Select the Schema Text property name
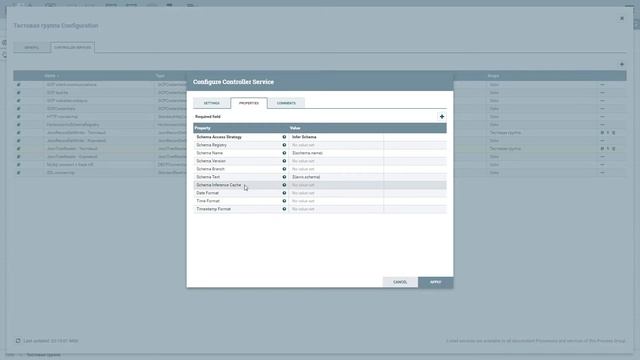640x360 pixels. tap(208, 177)
